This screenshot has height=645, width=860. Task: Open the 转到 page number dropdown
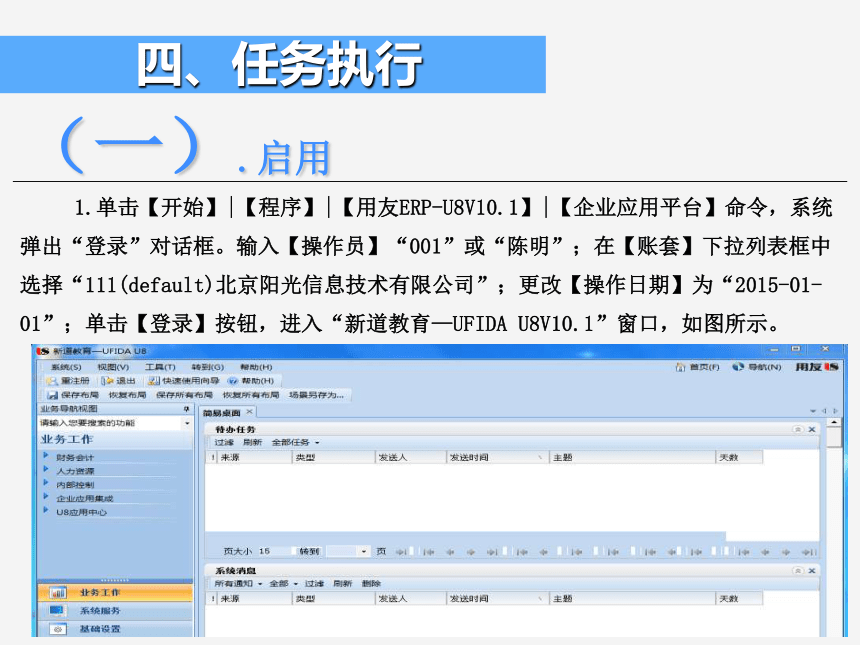click(x=364, y=552)
